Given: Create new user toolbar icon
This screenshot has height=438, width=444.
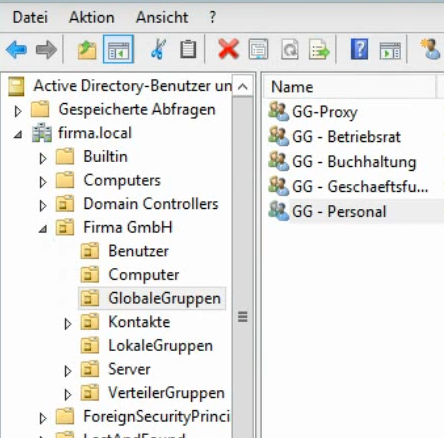Looking at the screenshot, I should click(430, 49).
